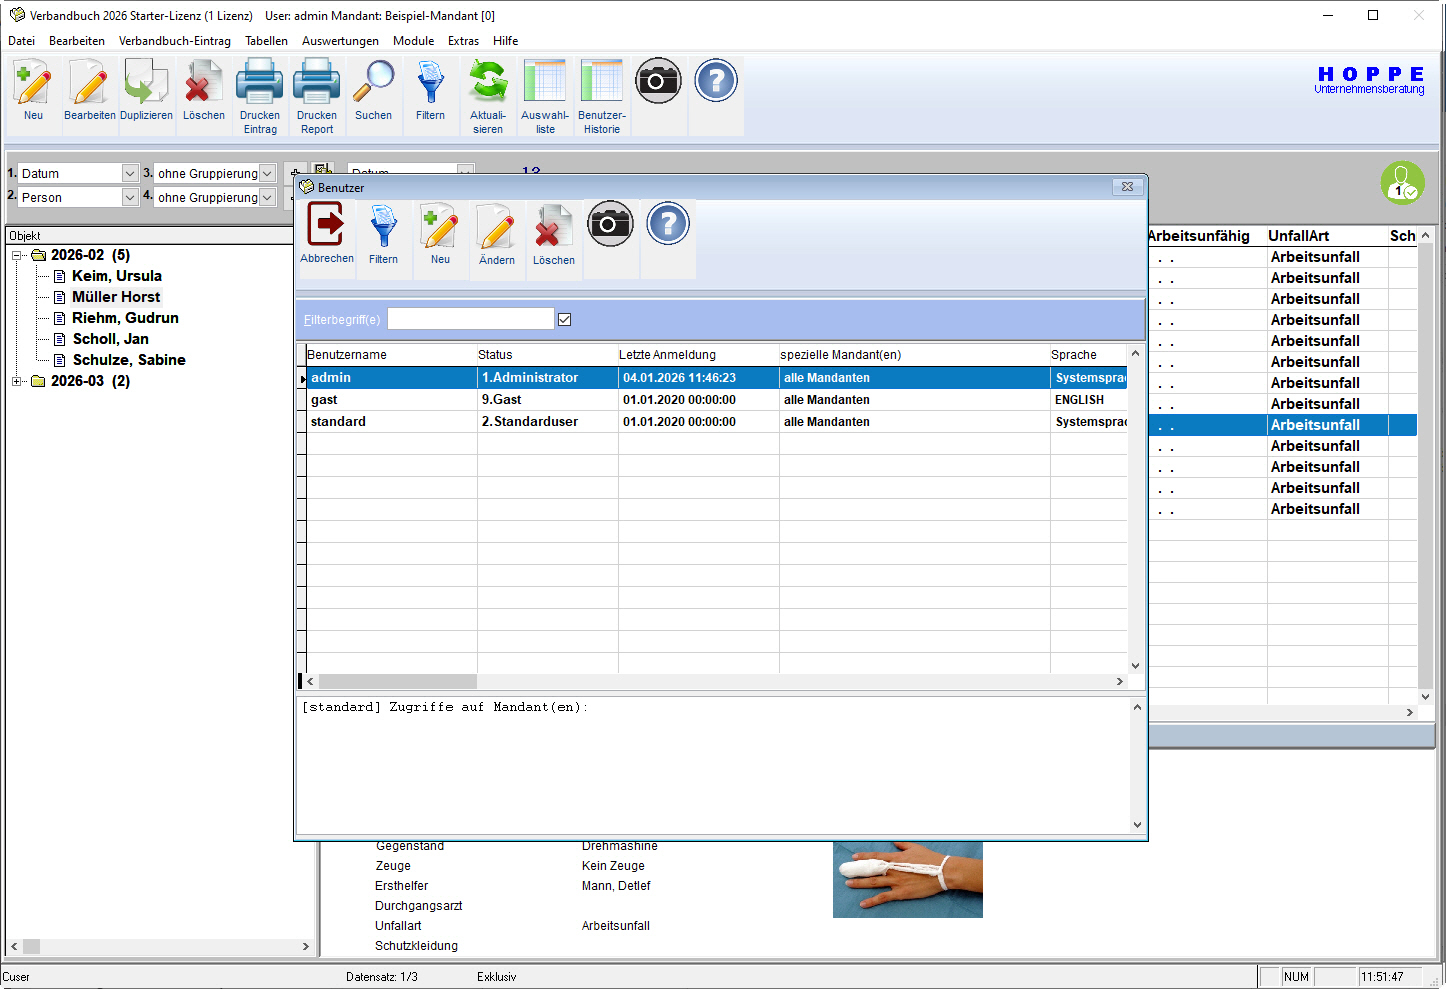Expand the 2026-03 tree folder
1446x989 pixels.
coord(17,381)
